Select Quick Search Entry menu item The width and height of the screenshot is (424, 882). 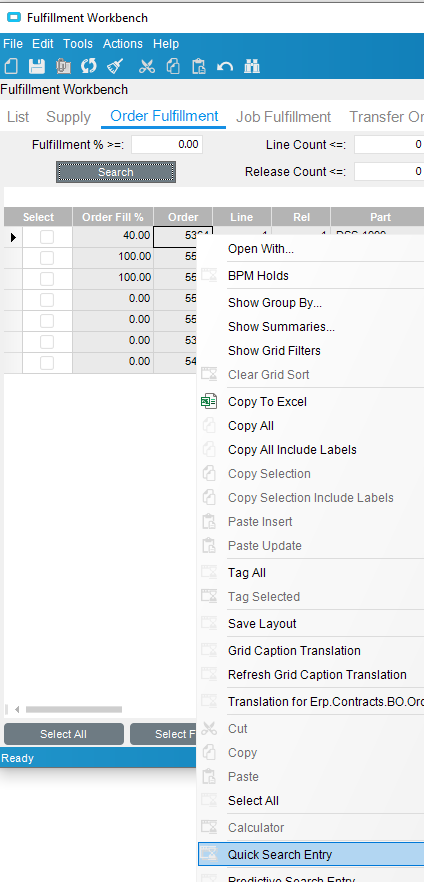pyautogui.click(x=279, y=854)
